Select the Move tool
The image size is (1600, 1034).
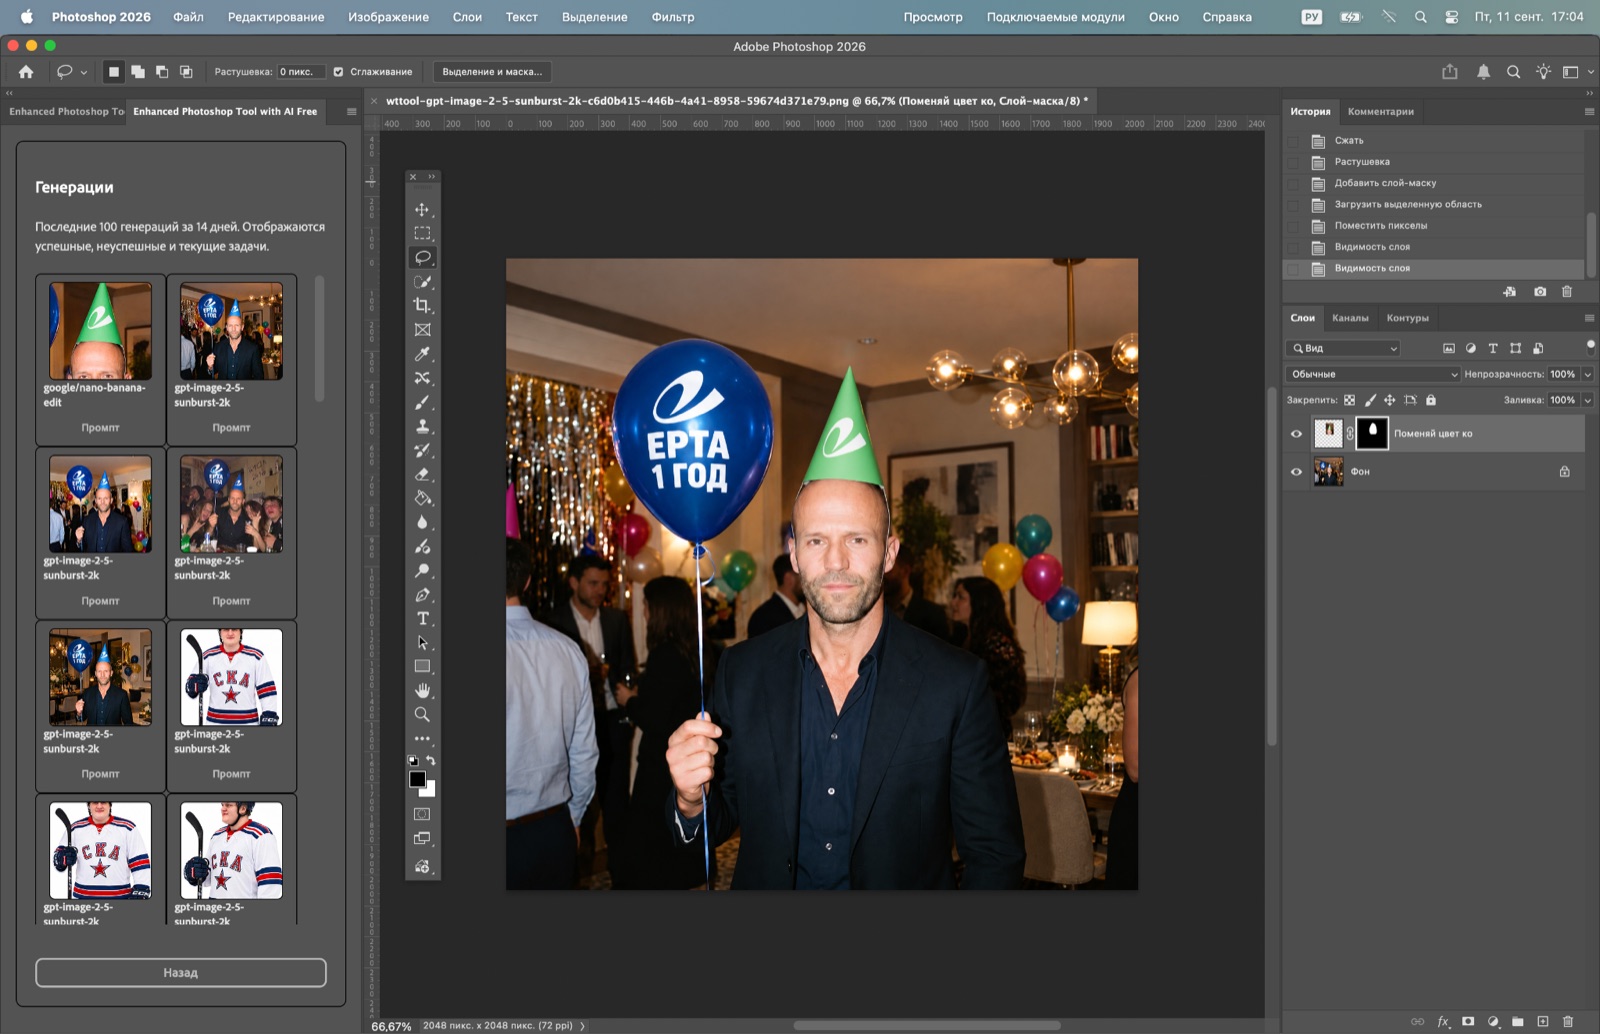coord(422,210)
